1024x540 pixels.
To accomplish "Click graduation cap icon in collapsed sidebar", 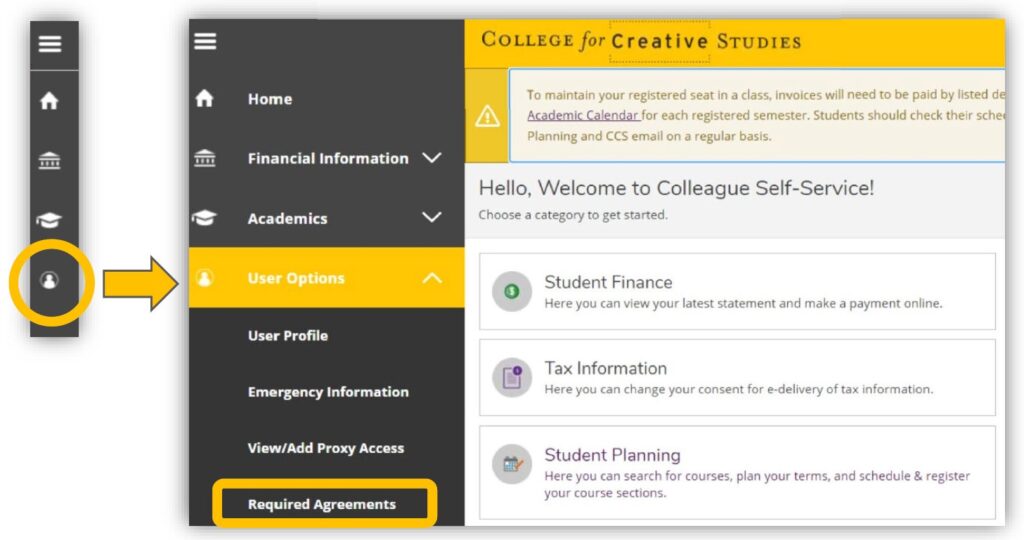I will 50,221.
